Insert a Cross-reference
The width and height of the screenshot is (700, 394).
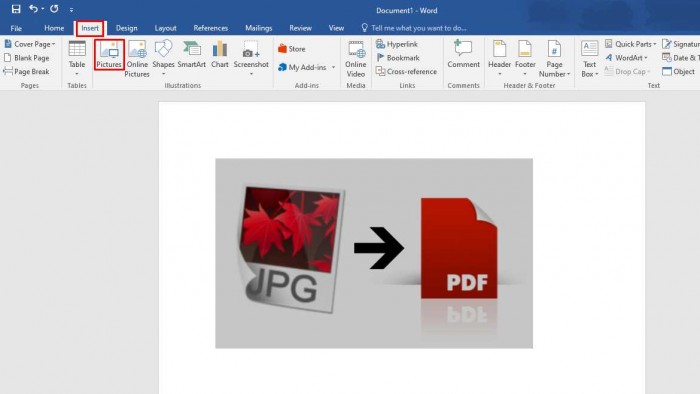tap(407, 71)
